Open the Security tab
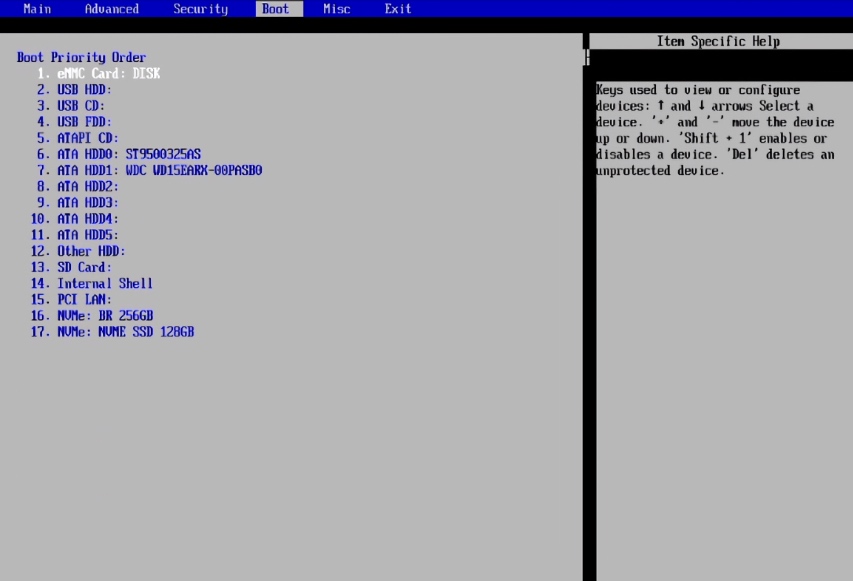853x581 pixels. click(200, 9)
